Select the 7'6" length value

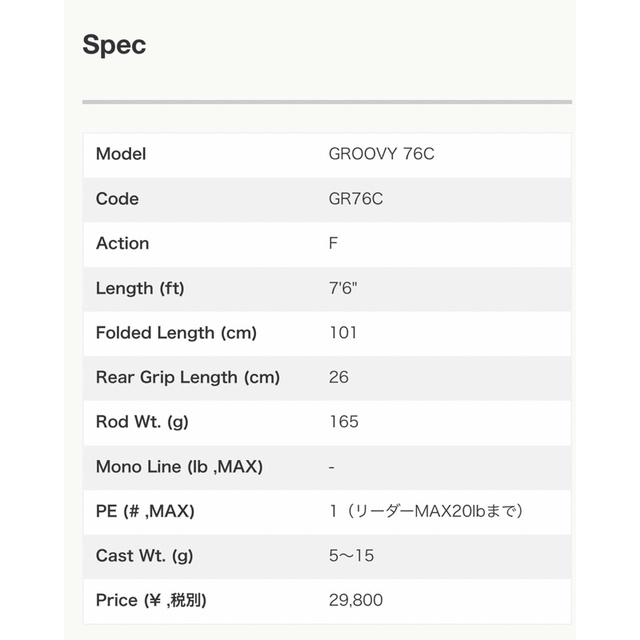343,288
